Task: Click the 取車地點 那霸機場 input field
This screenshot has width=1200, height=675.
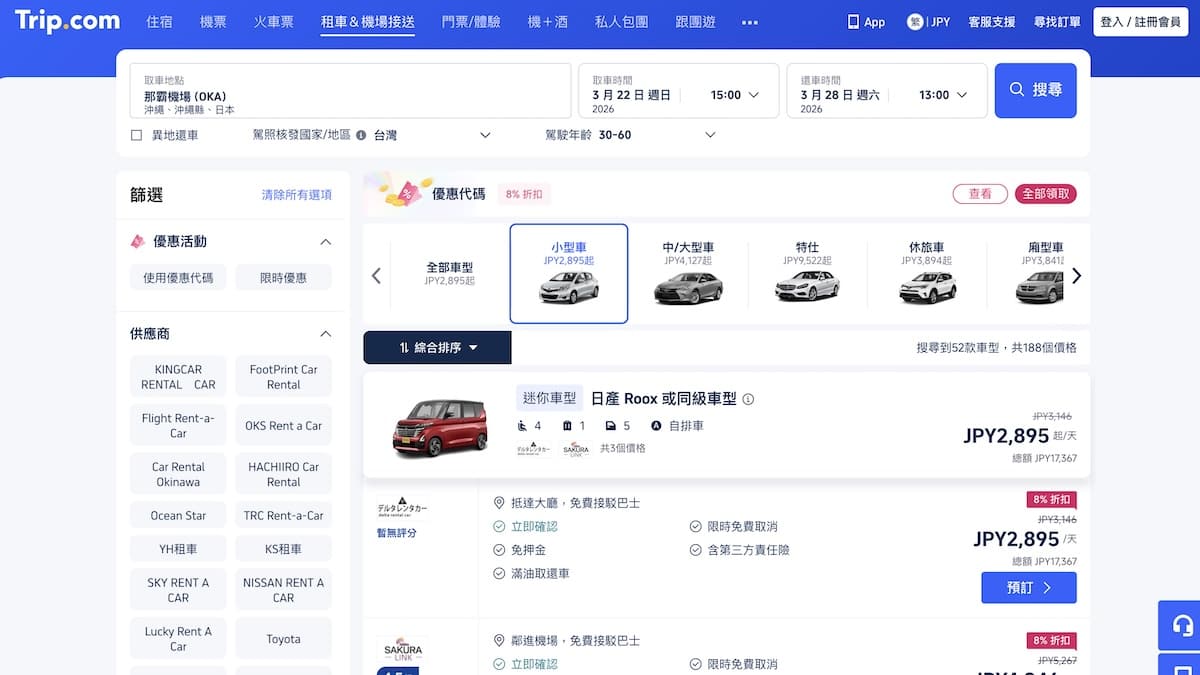Action: pos(350,91)
